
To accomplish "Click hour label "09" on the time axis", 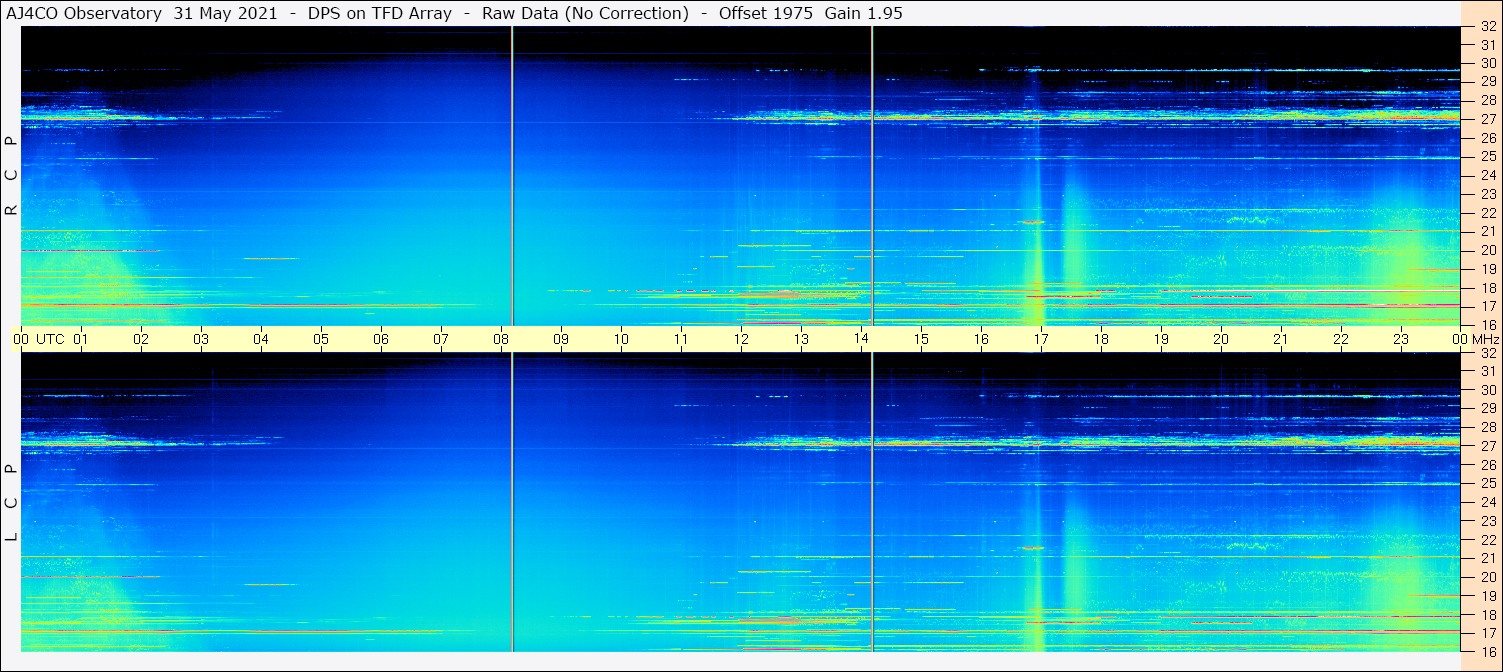I will [561, 339].
